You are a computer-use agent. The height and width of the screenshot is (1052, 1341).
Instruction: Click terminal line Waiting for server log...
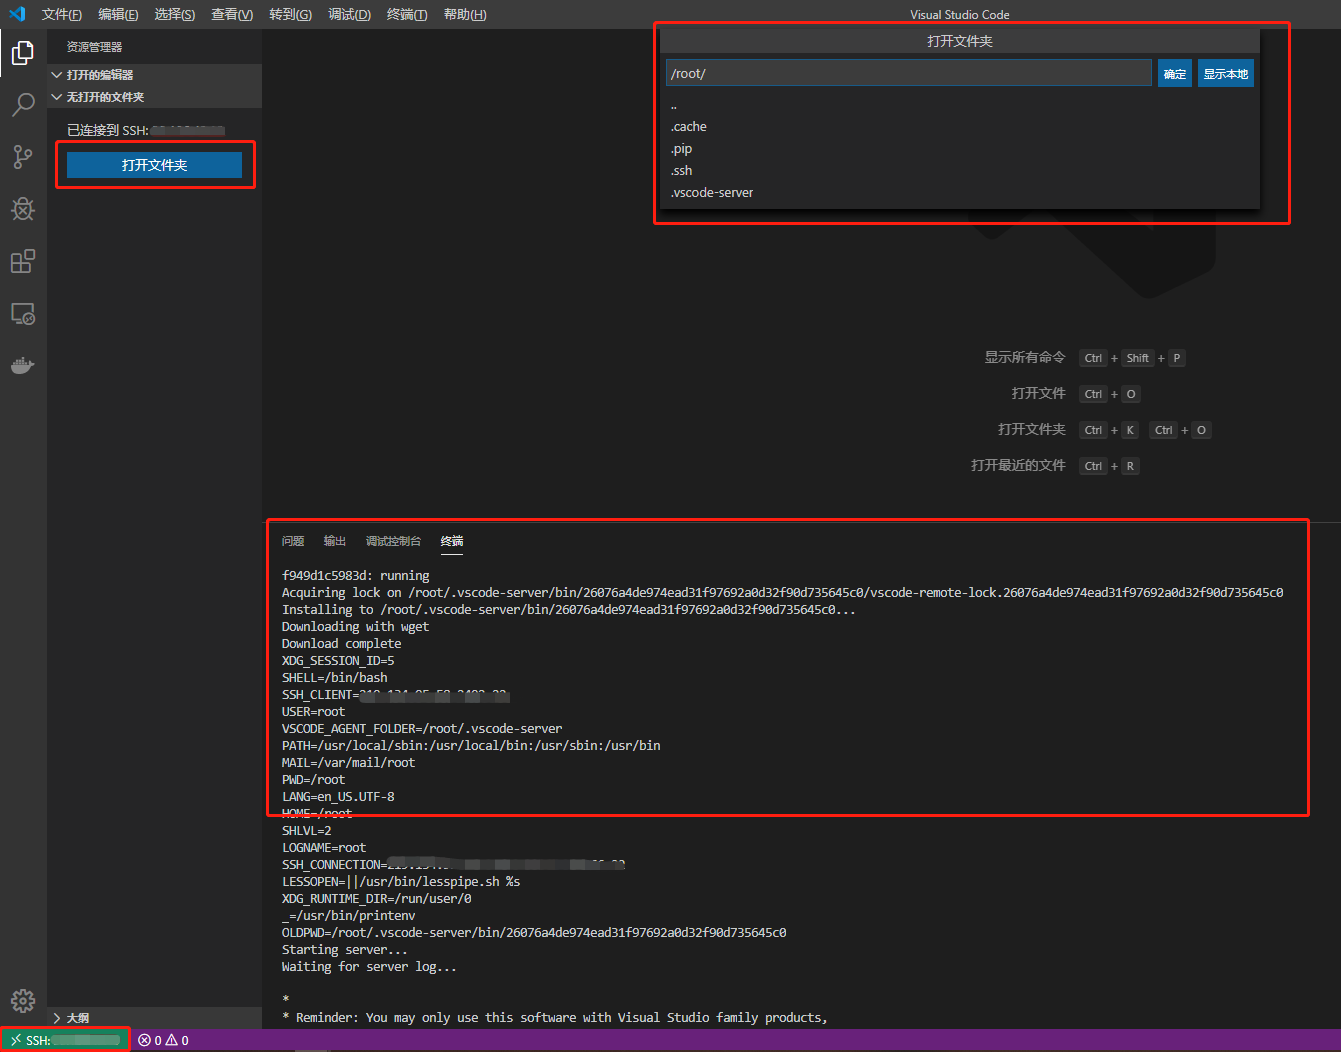[369, 967]
